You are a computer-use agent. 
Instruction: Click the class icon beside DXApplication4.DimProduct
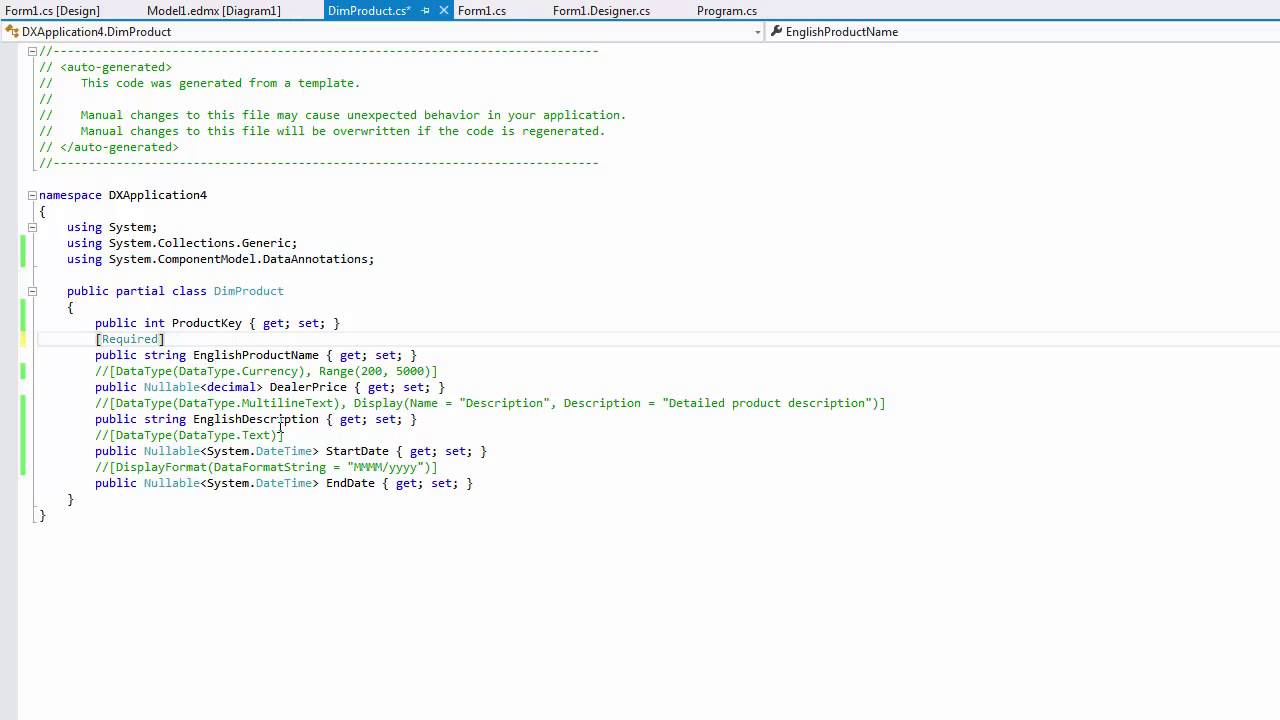(x=12, y=32)
